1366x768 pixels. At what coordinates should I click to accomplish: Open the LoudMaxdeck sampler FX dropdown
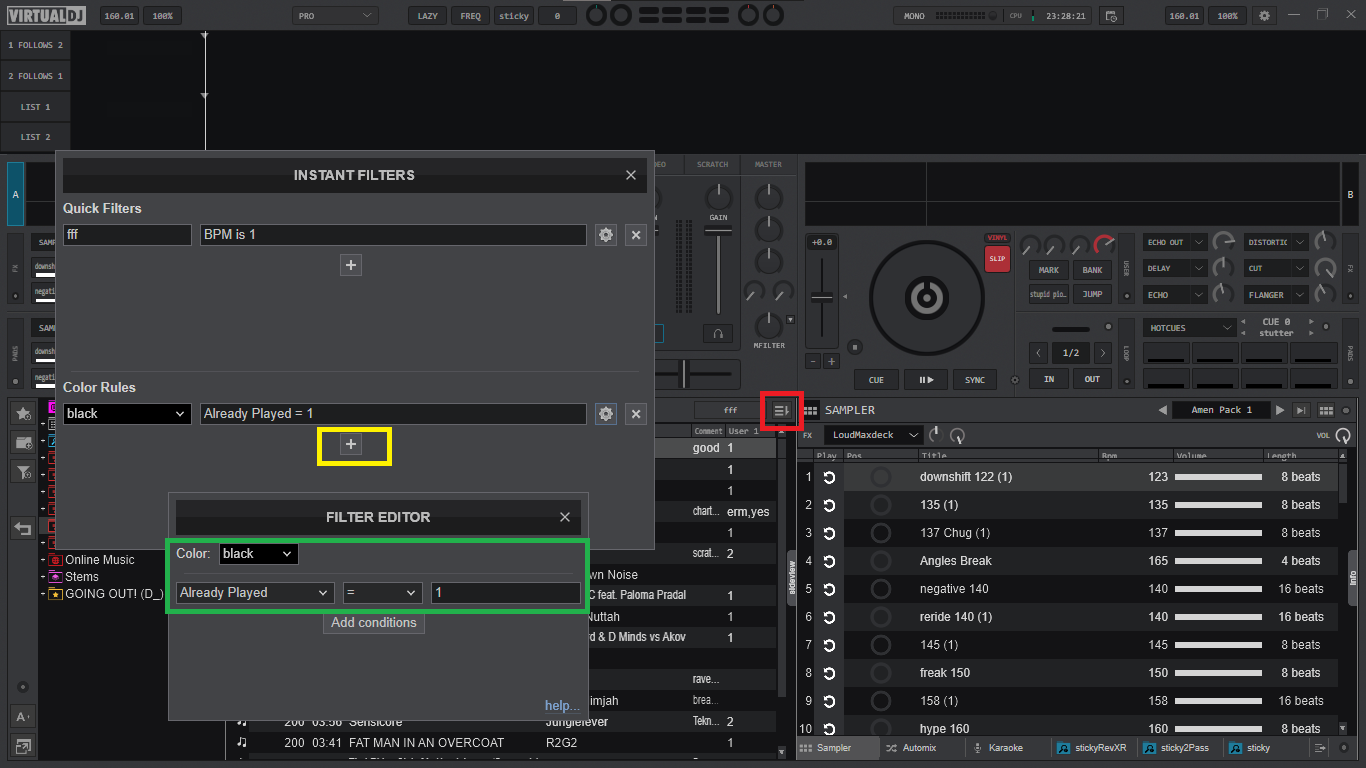[873, 435]
